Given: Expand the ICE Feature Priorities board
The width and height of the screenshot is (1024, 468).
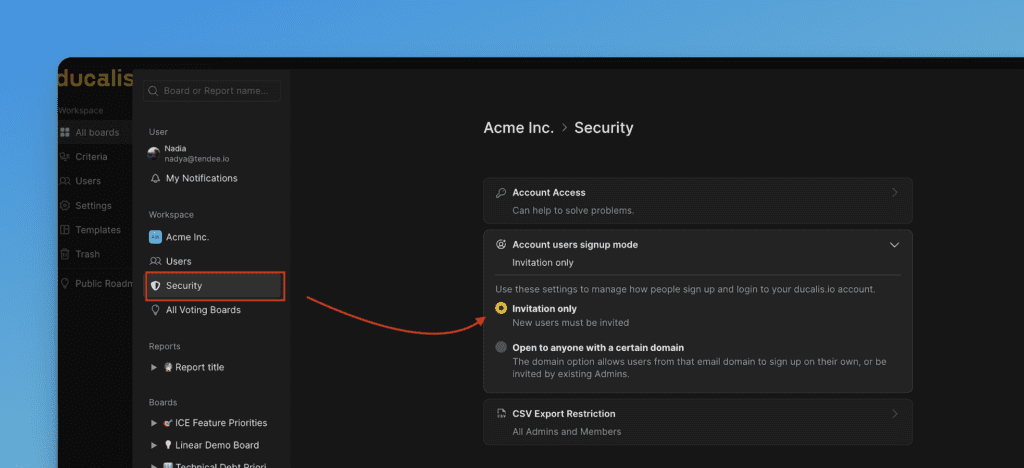Looking at the screenshot, I should click(x=154, y=423).
